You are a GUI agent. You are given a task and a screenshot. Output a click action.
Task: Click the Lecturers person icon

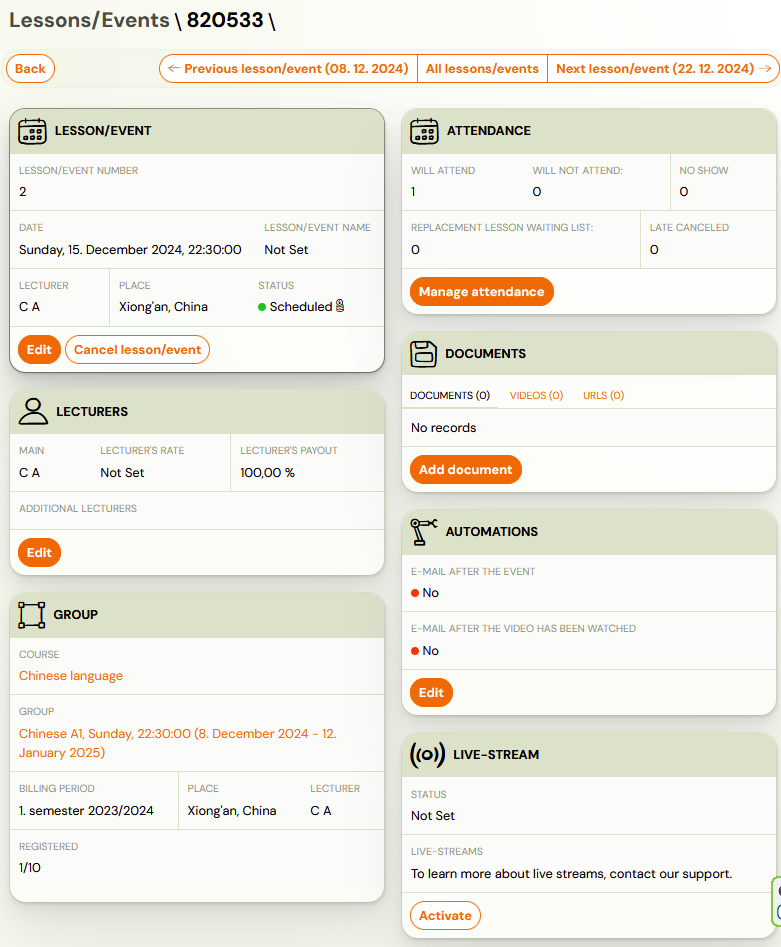click(x=32, y=411)
